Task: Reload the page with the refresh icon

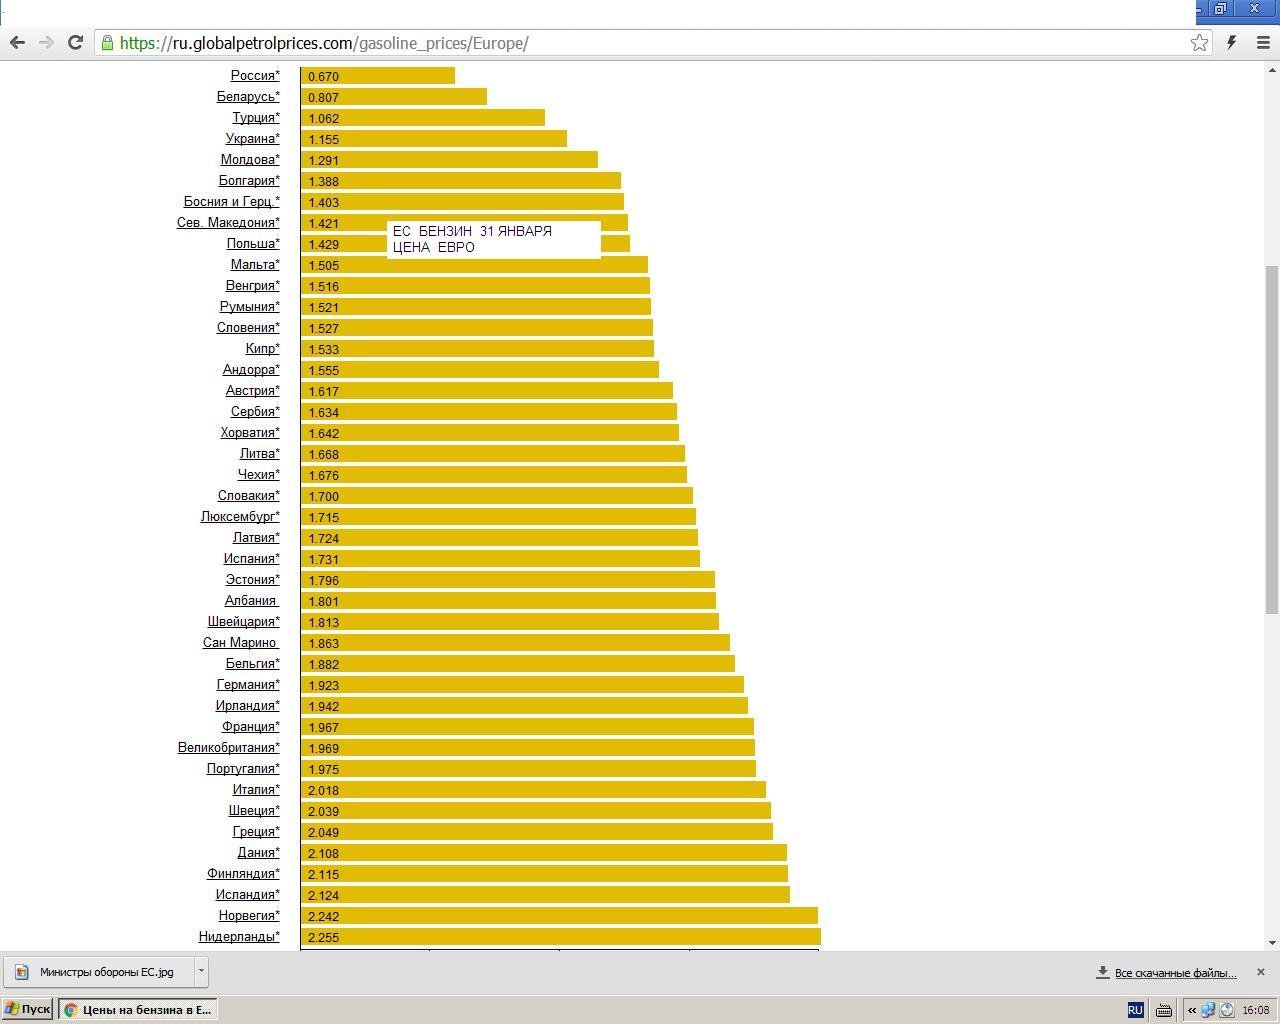Action: point(75,42)
